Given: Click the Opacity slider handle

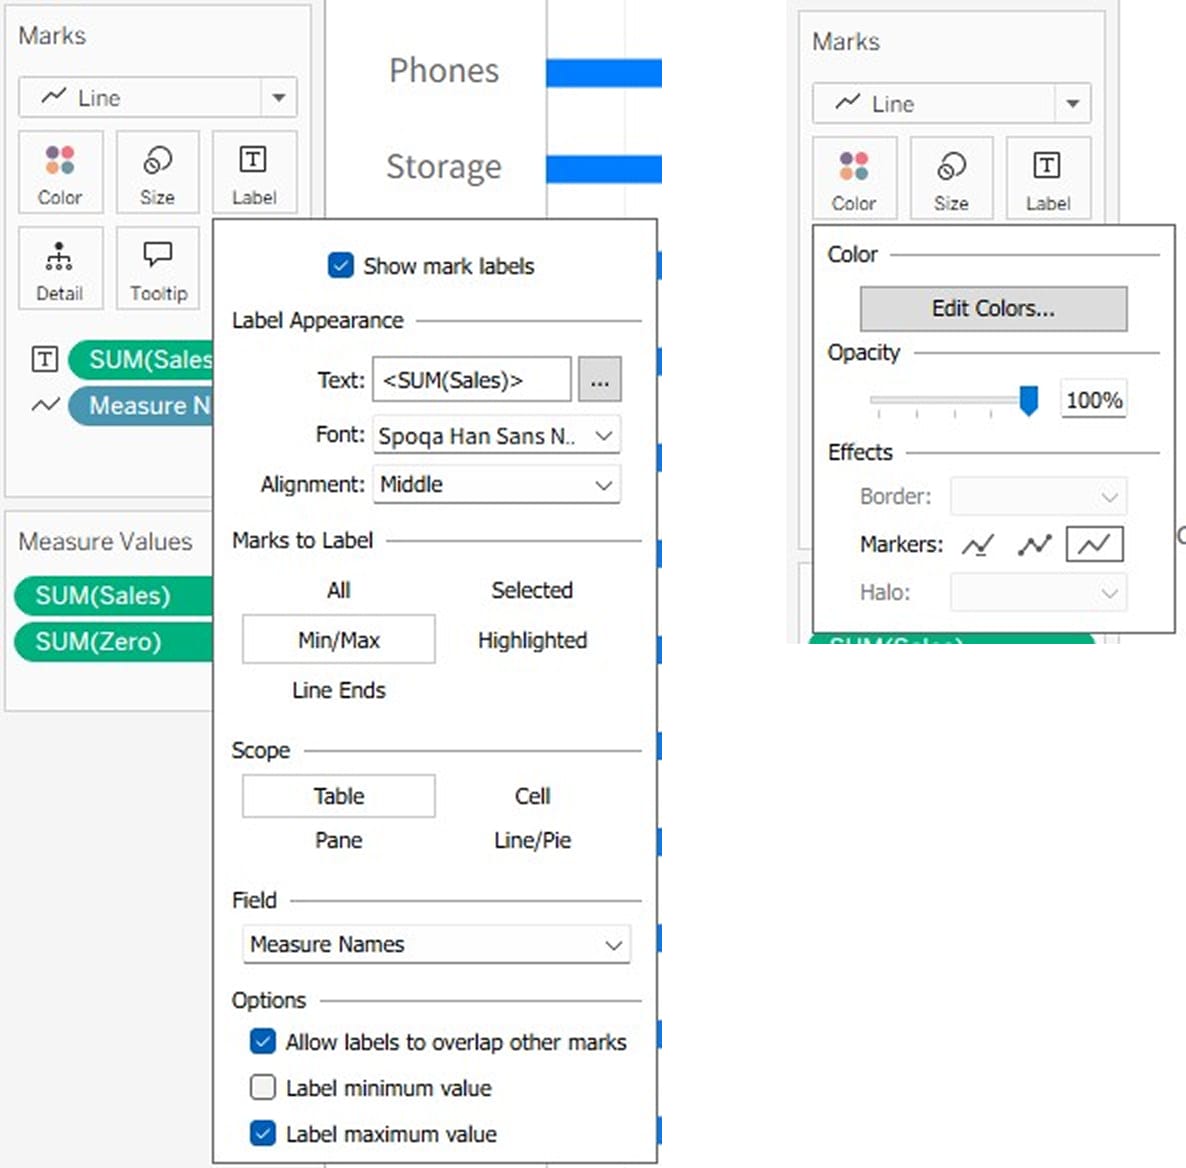Looking at the screenshot, I should click(1028, 400).
